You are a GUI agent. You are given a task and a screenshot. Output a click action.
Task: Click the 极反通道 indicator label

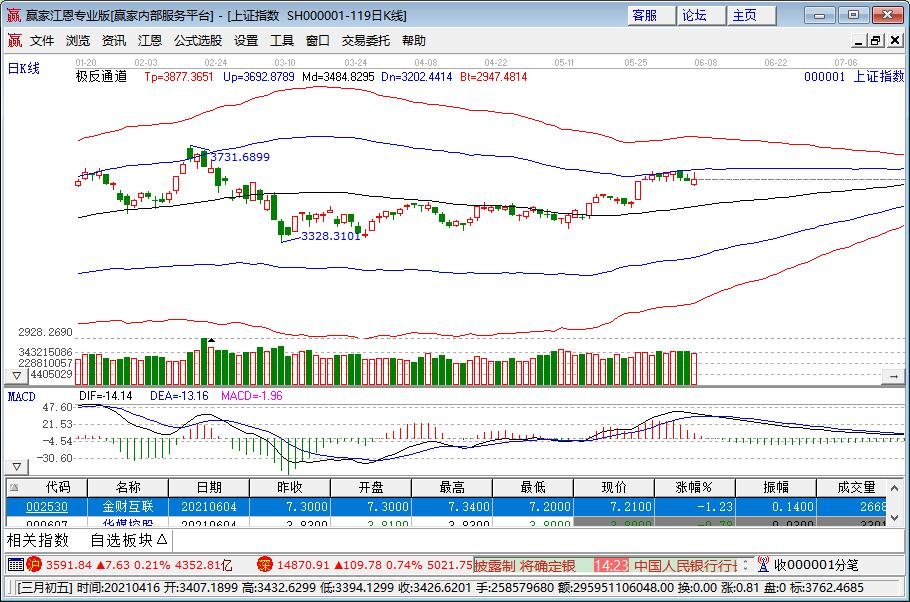point(102,76)
